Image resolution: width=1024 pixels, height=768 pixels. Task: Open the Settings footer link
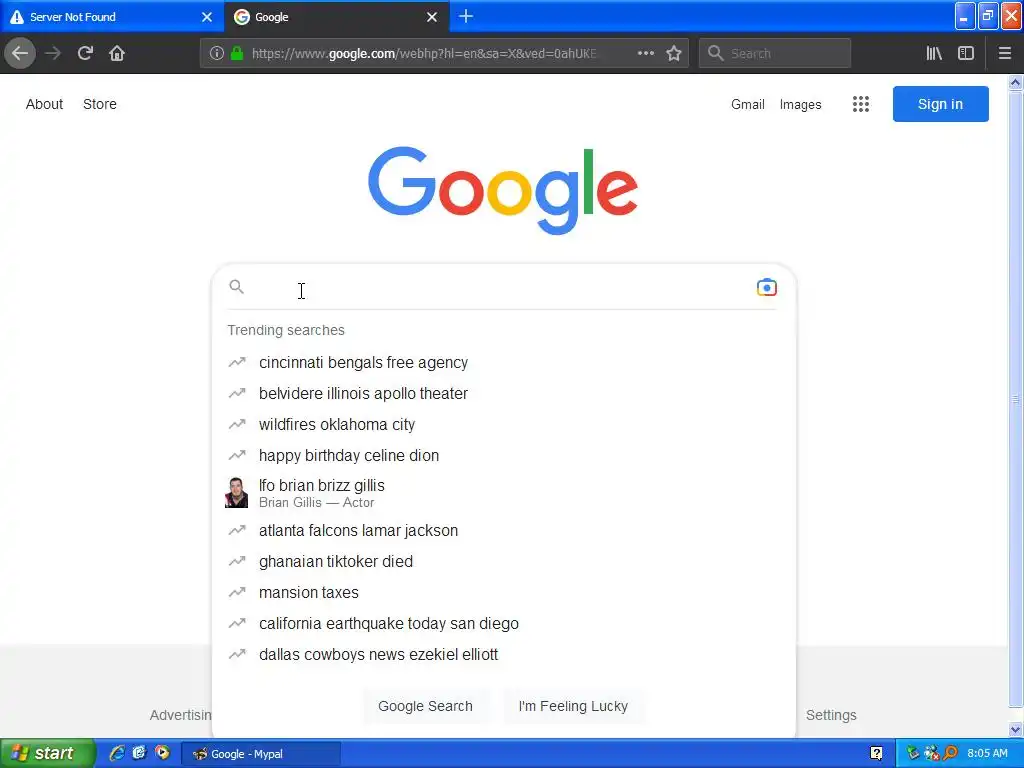tap(831, 715)
